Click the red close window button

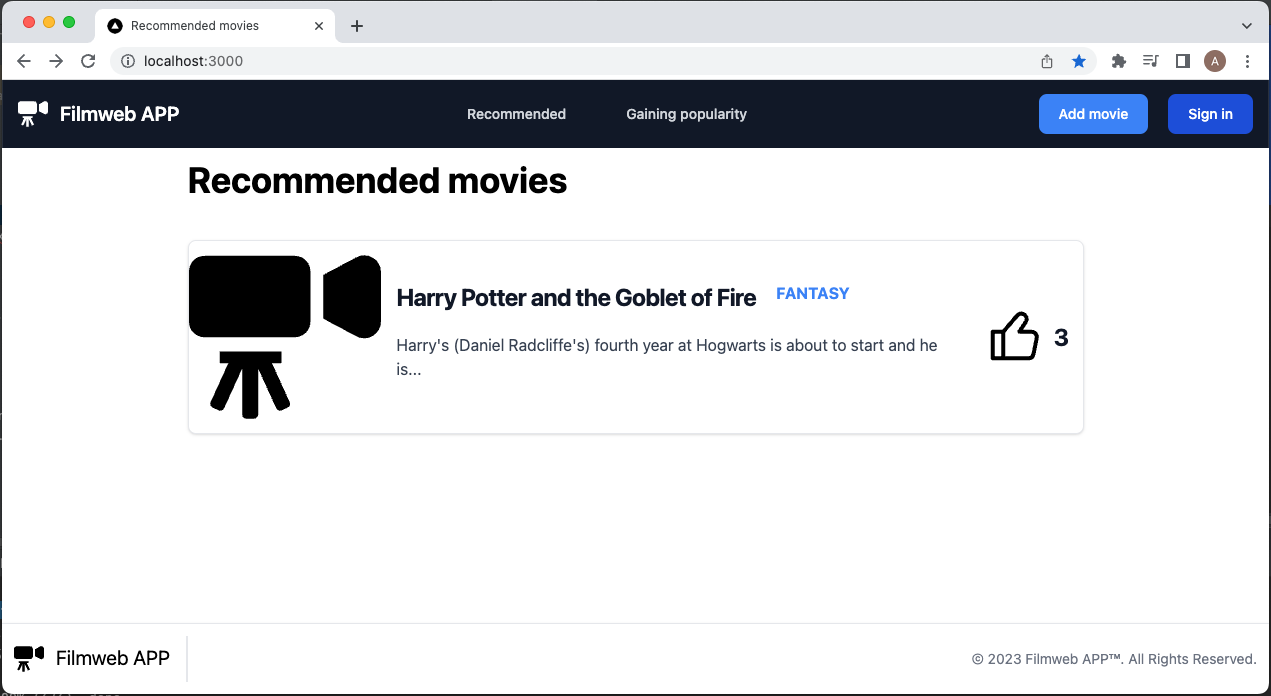click(x=28, y=22)
